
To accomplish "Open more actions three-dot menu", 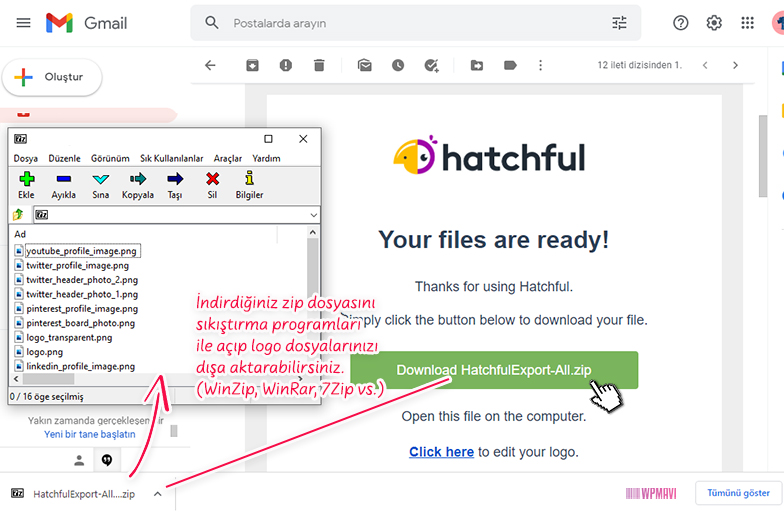I will tap(540, 65).
